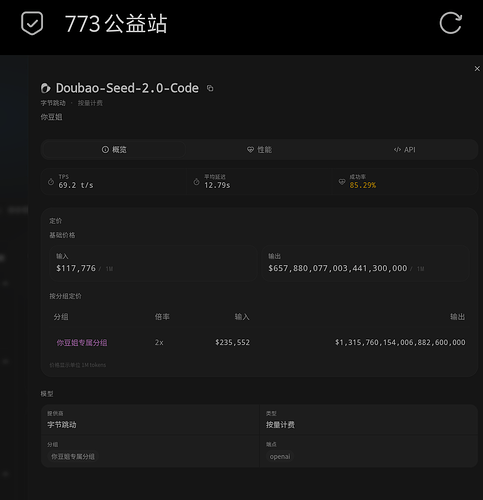Click the average latency timer icon
This screenshot has width=483, height=500.
pyautogui.click(x=196, y=182)
